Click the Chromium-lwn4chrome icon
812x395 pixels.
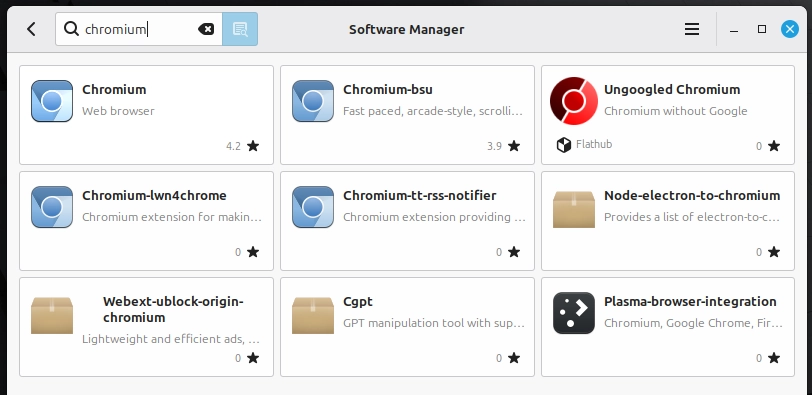click(52, 207)
